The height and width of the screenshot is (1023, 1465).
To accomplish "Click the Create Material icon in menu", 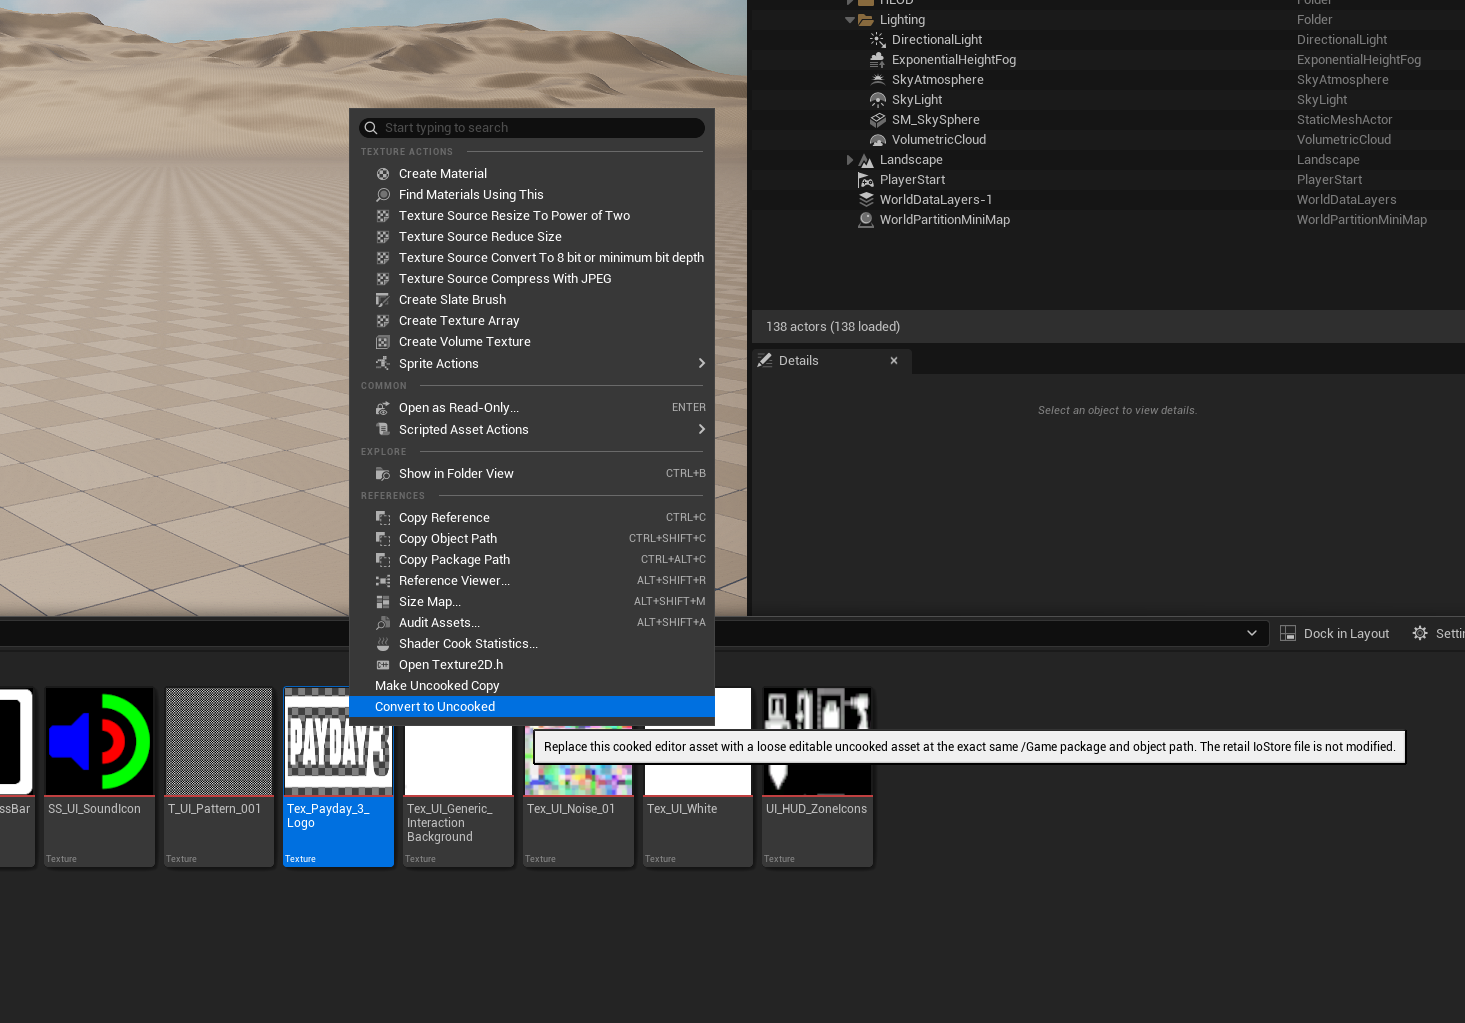I will click(382, 174).
